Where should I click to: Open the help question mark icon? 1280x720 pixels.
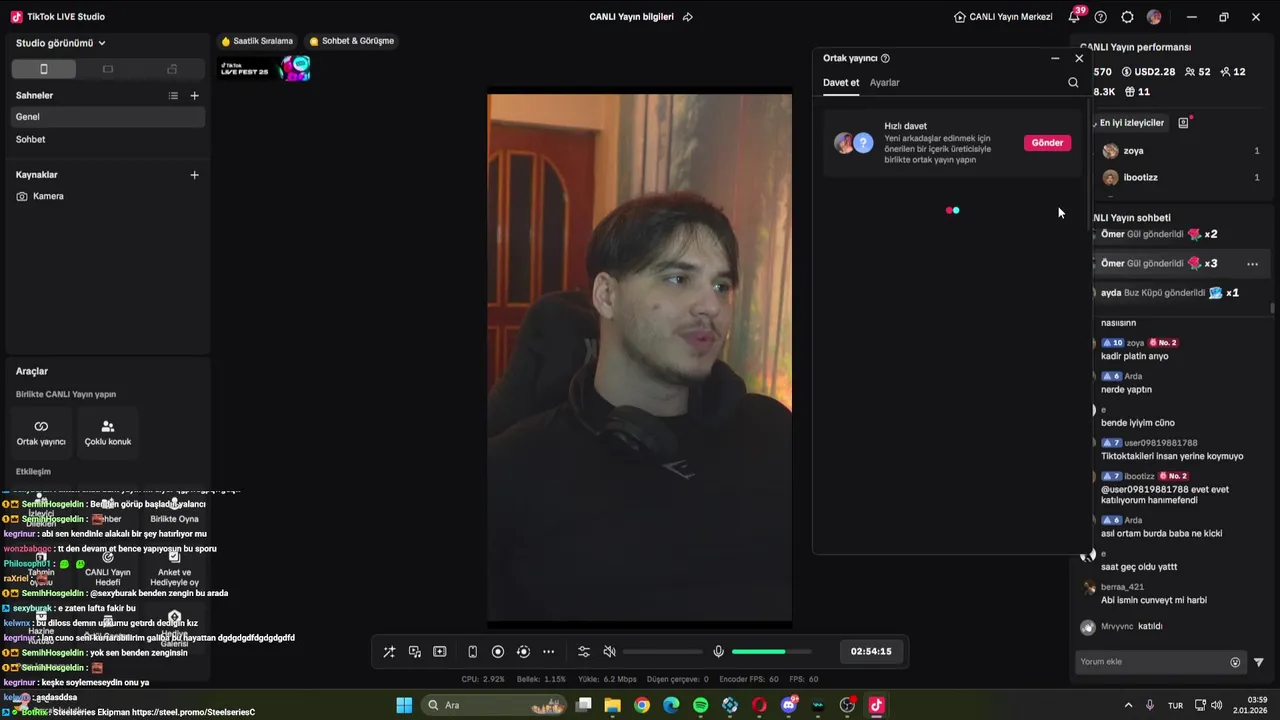[x=1101, y=17]
